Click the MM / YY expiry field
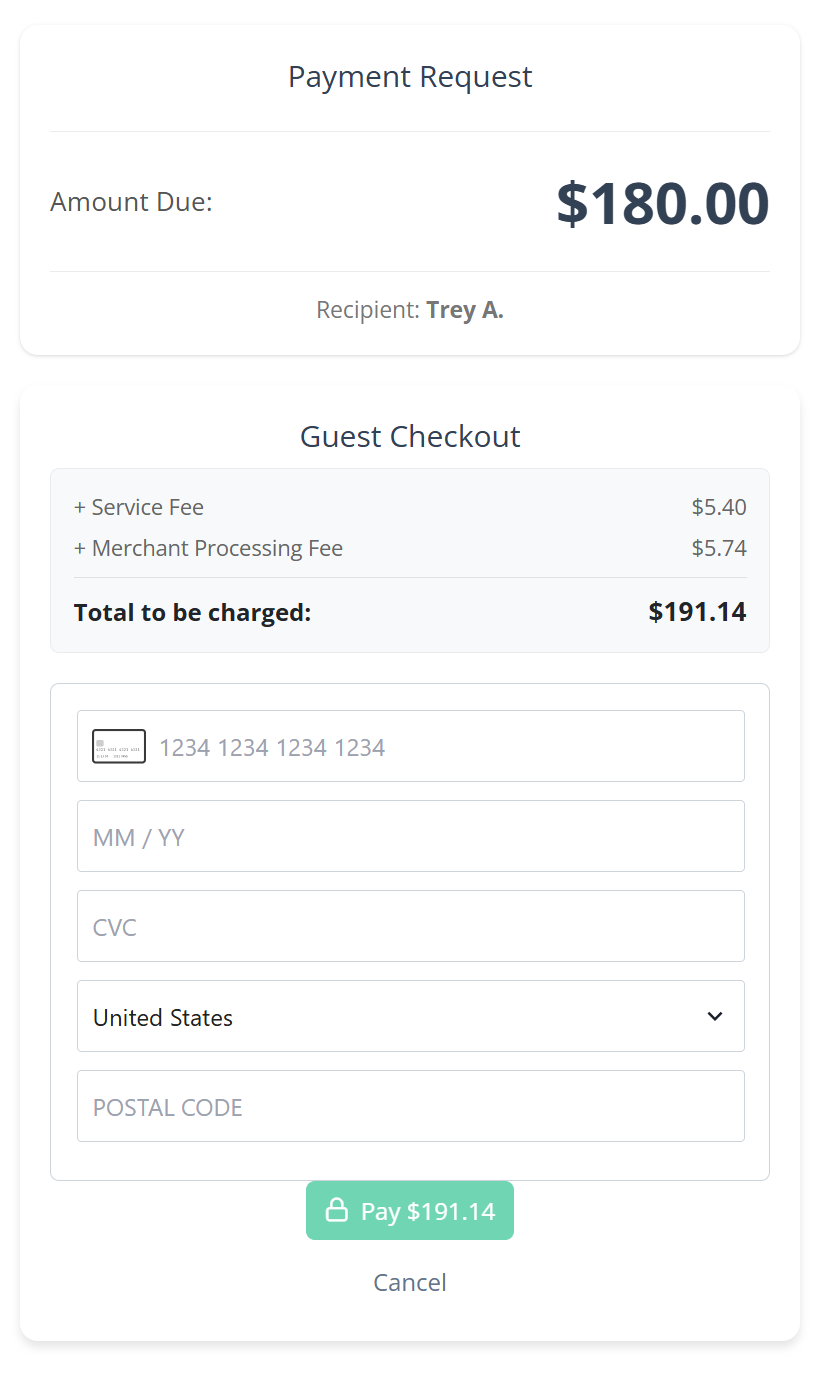The image size is (817, 1380). point(410,836)
